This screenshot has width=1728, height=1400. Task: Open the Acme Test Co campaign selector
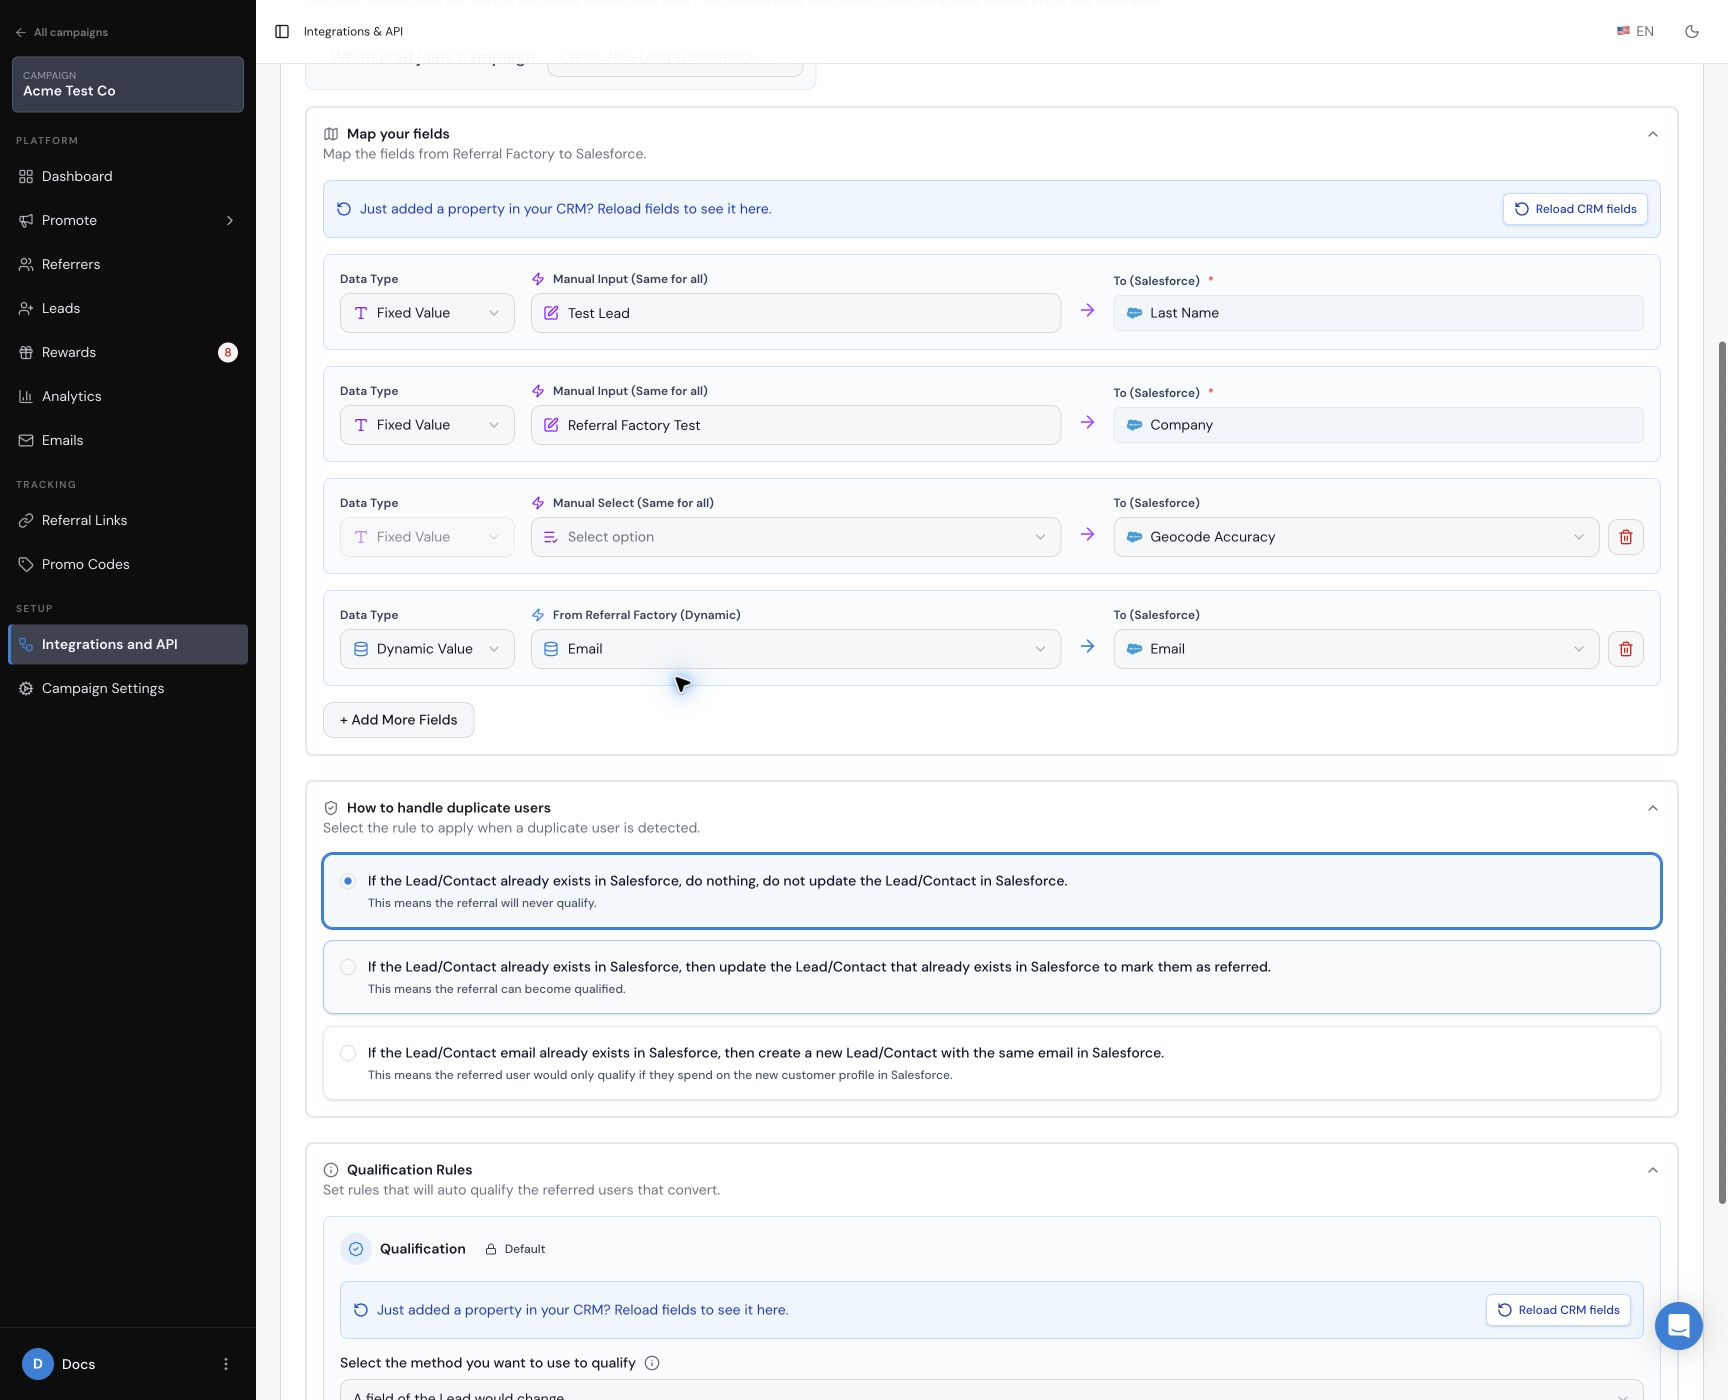pyautogui.click(x=128, y=84)
